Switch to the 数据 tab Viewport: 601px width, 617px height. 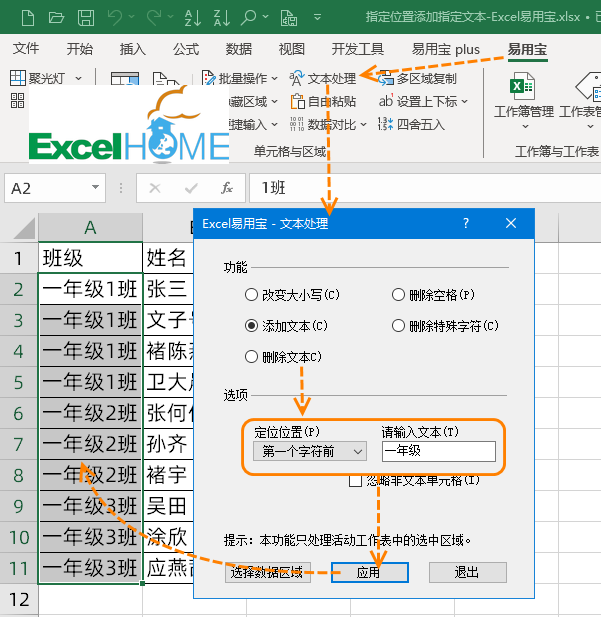coord(239,49)
